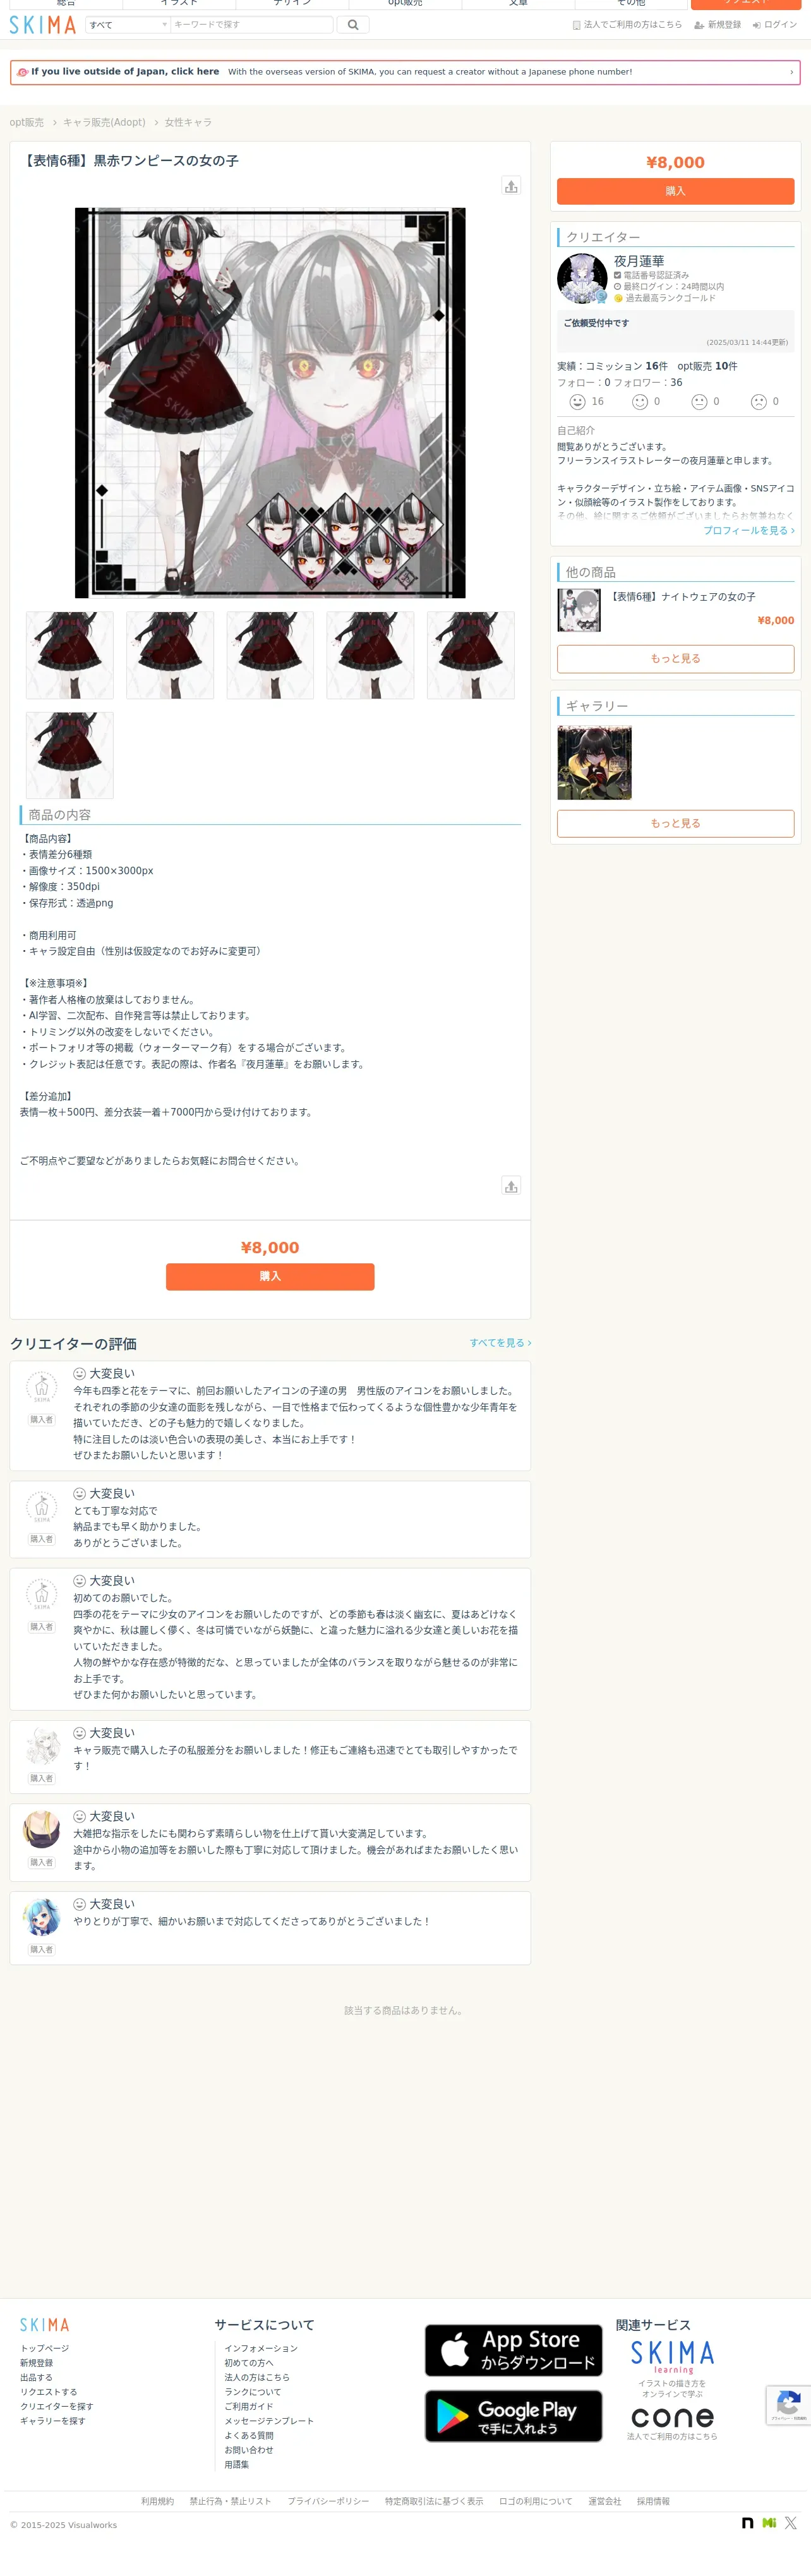
Task: Click fourth reviewer sketch avatar
Action: [42, 1746]
